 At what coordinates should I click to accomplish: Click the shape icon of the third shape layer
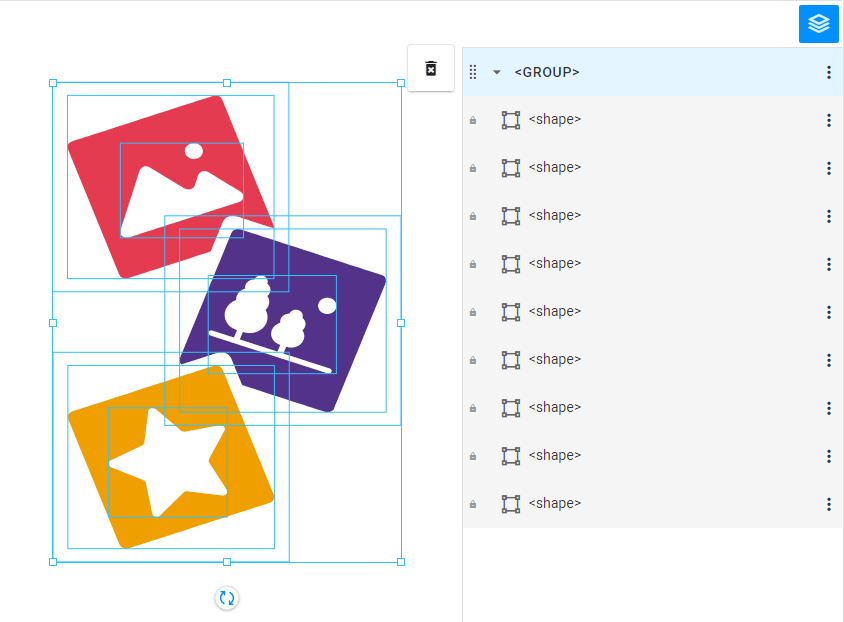(511, 216)
